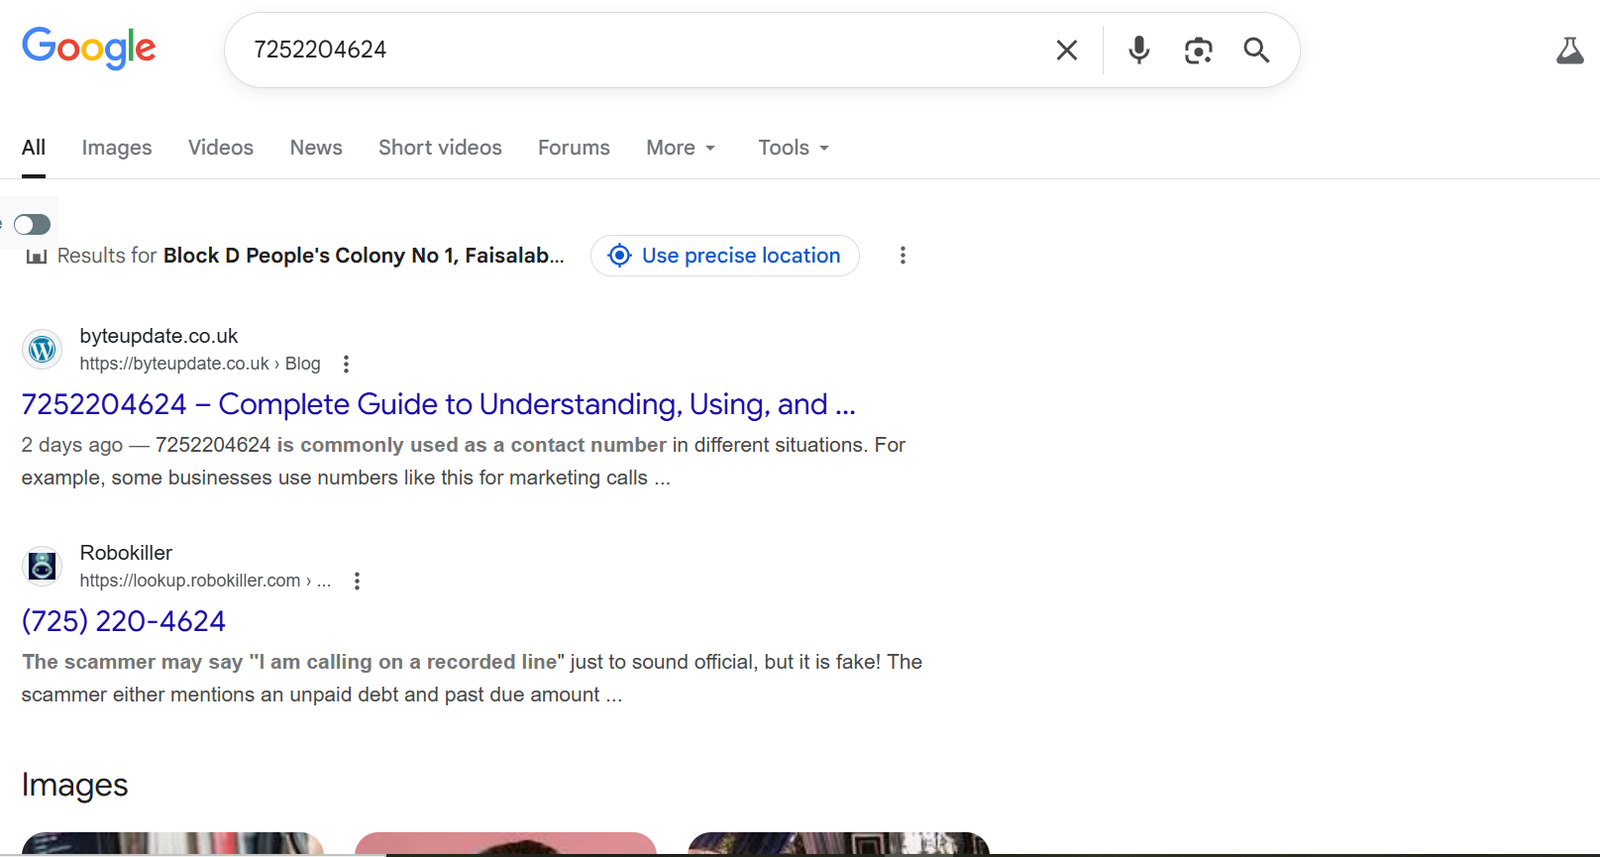The height and width of the screenshot is (857, 1600).
Task: Open the (725) 220-4624 result link
Action: (124, 621)
